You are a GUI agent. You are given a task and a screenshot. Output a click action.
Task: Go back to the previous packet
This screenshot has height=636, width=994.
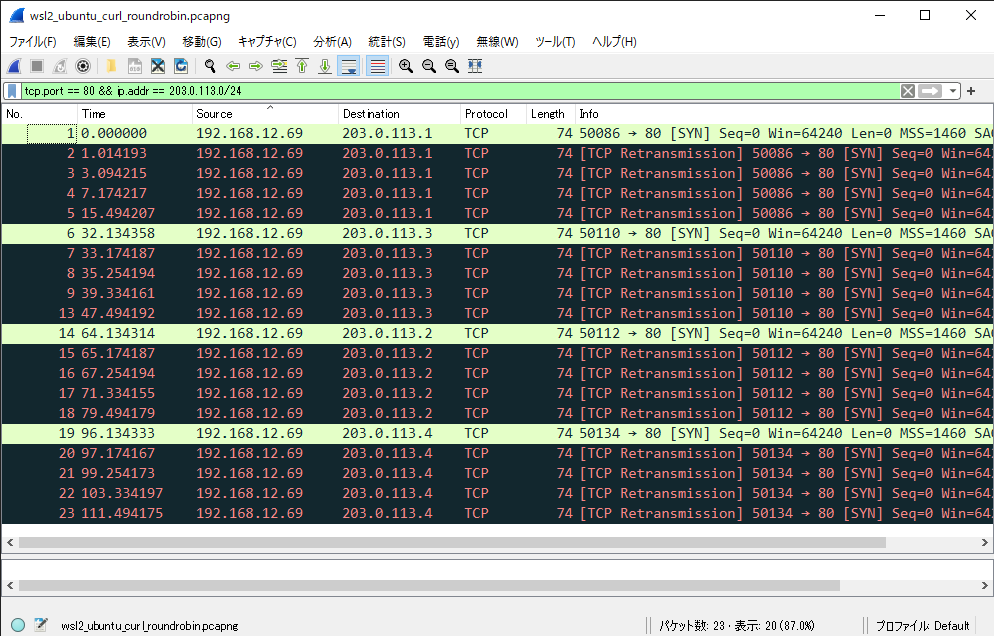pos(233,66)
